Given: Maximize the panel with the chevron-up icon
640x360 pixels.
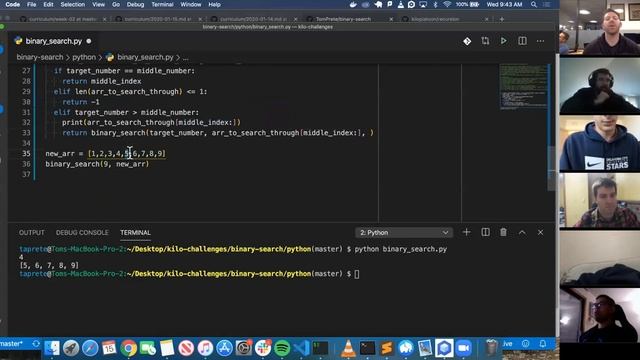Looking at the screenshot, I should coord(522,232).
